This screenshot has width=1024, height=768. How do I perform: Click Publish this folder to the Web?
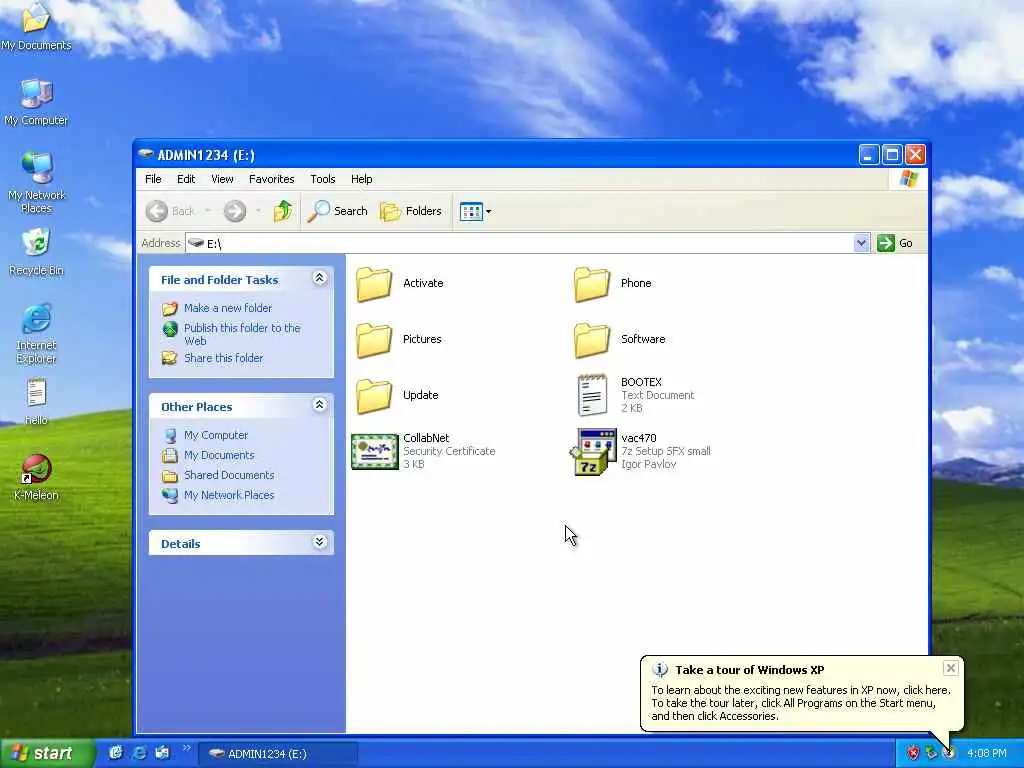tap(242, 334)
